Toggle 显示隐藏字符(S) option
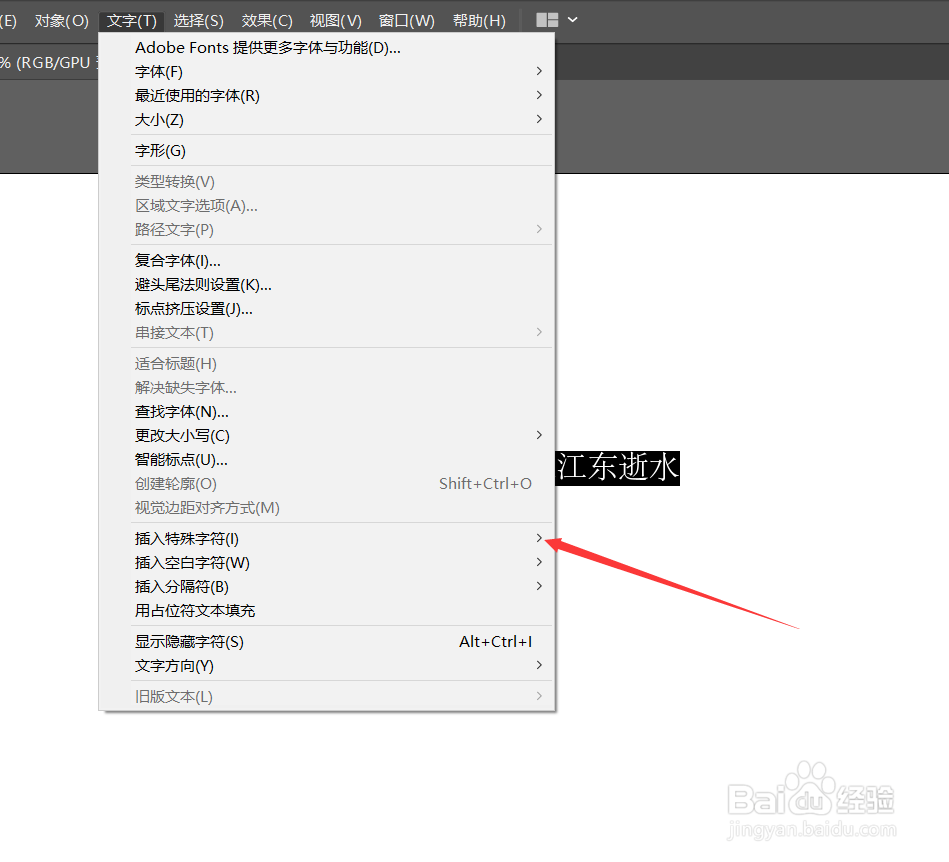949x862 pixels. pos(327,642)
